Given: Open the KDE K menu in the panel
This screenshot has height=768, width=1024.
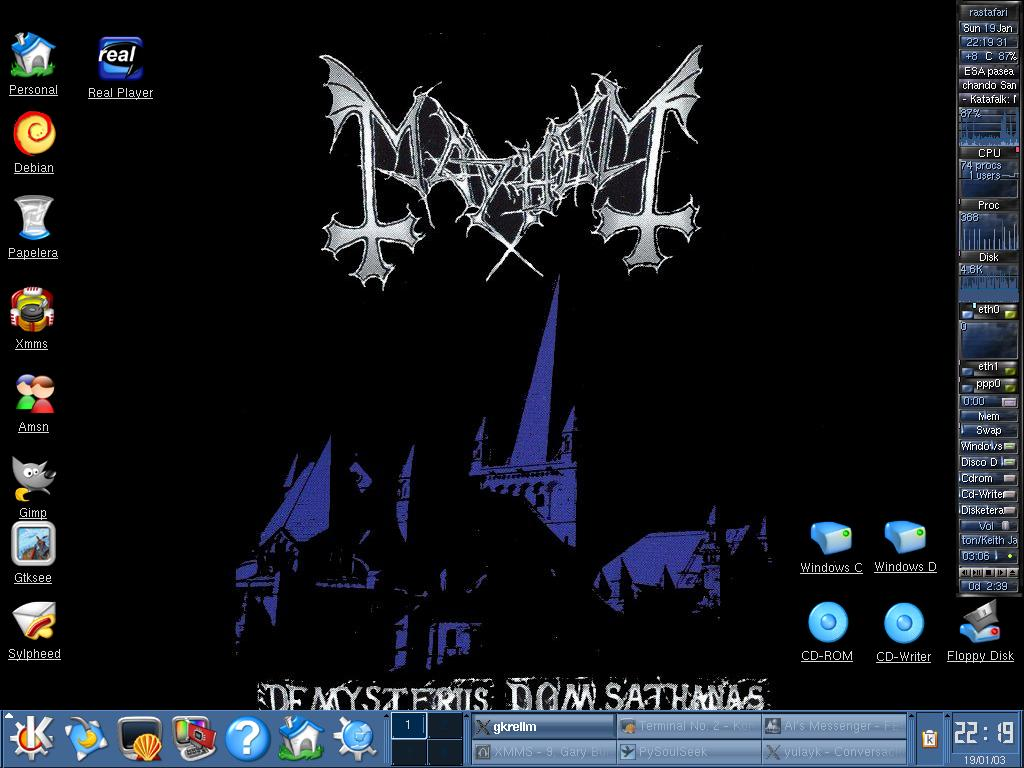Looking at the screenshot, I should click(30, 738).
